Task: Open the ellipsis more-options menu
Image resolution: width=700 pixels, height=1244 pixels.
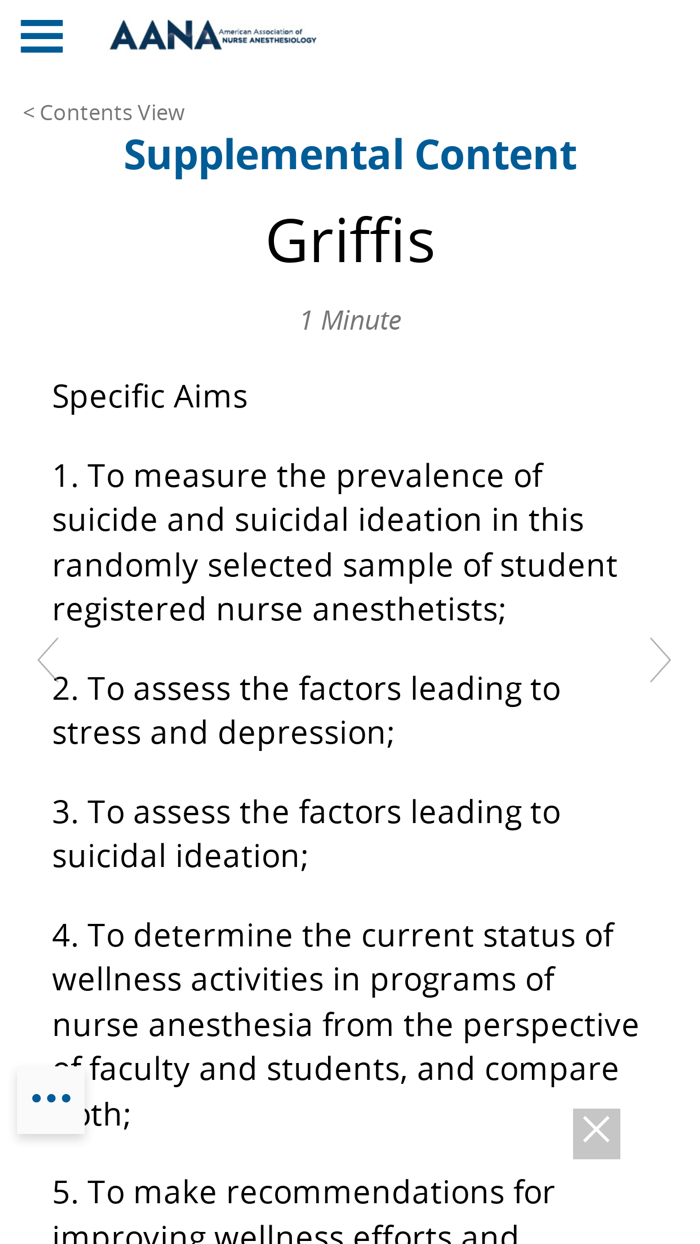Action: tap(50, 1096)
